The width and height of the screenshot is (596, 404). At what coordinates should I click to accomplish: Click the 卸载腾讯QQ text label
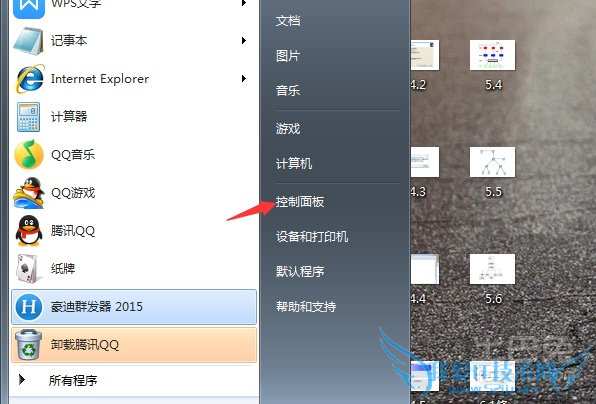[85, 345]
